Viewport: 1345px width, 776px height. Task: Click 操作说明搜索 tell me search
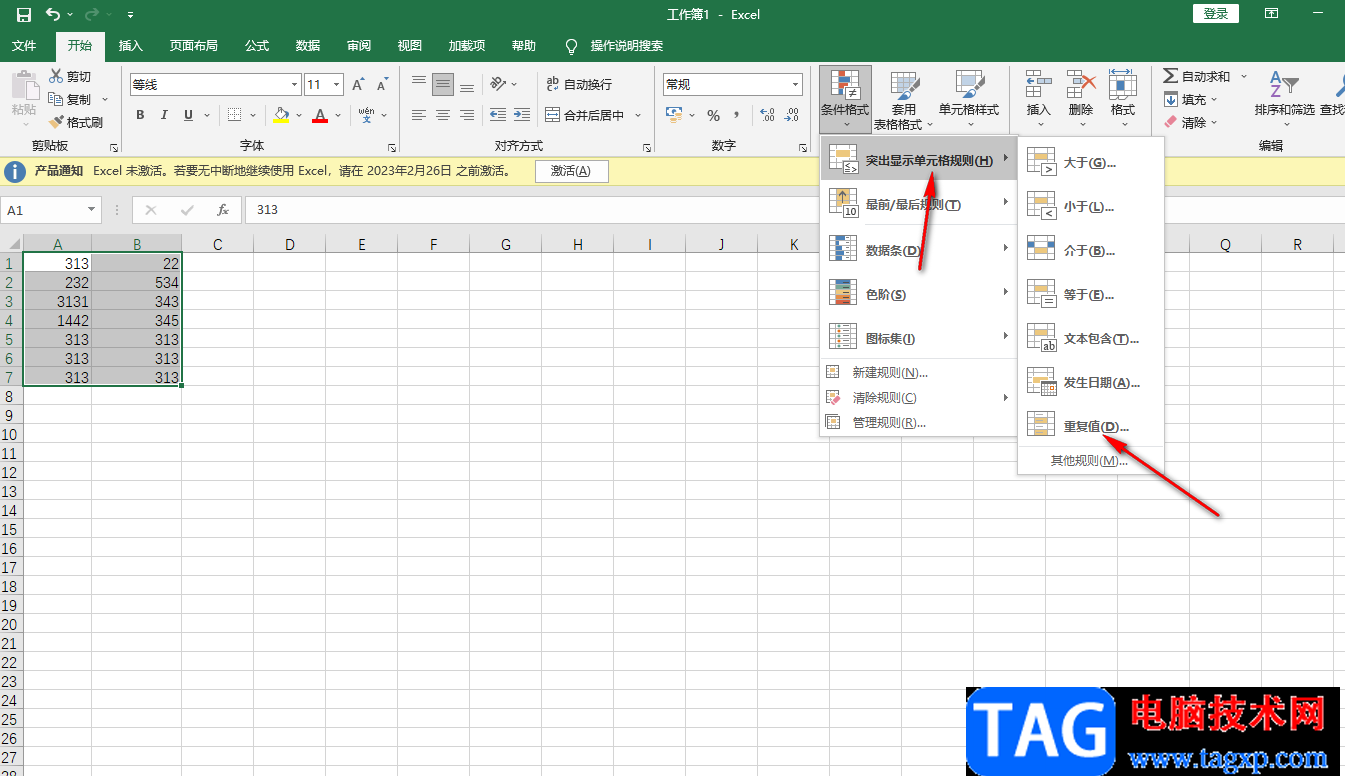(615, 46)
